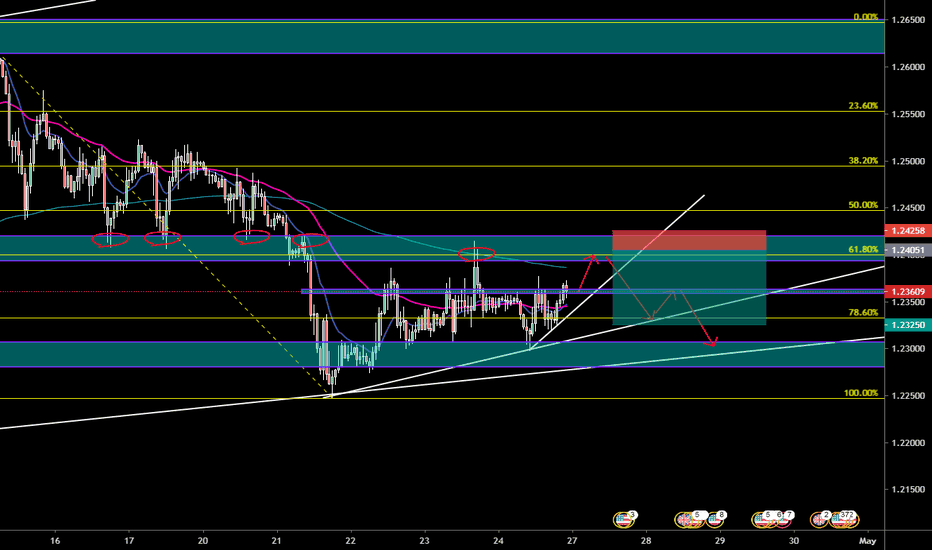The width and height of the screenshot is (932, 550).
Task: Click the 100.00% Fibonacci level label
Action: click(x=861, y=393)
